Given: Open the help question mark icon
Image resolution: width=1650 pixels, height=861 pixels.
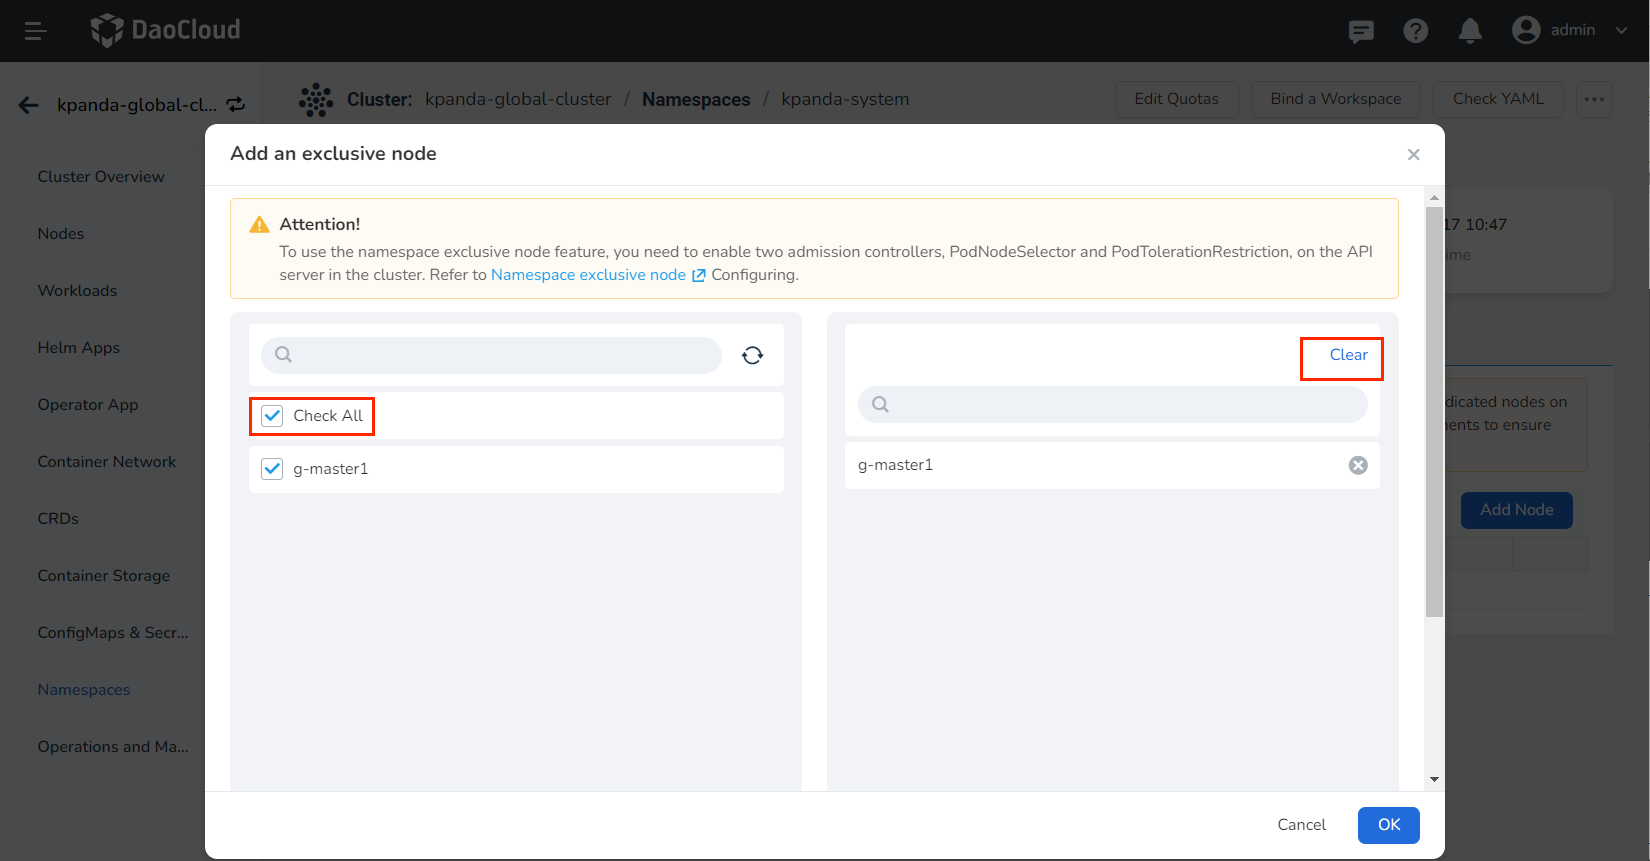Looking at the screenshot, I should (1415, 31).
